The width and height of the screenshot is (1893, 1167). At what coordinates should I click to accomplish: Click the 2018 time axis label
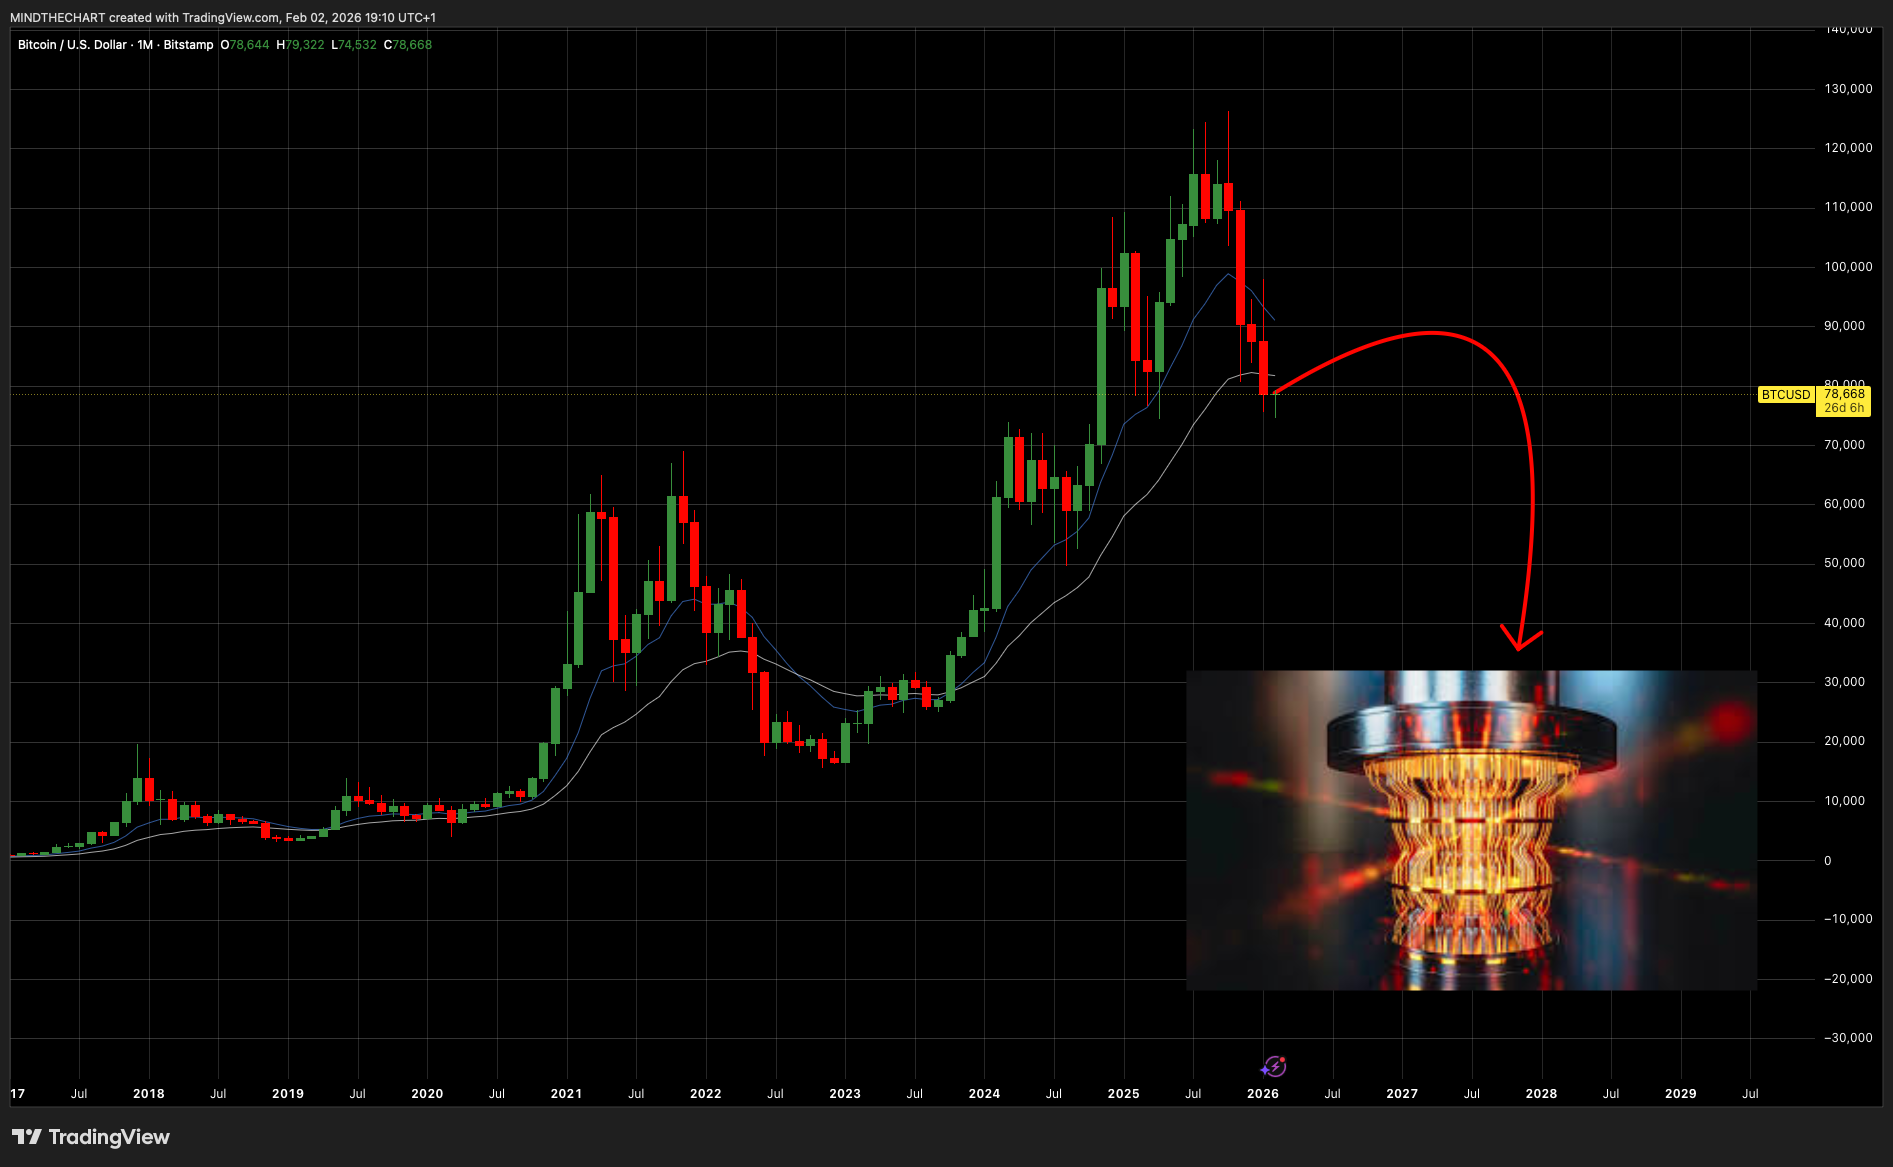[149, 1093]
